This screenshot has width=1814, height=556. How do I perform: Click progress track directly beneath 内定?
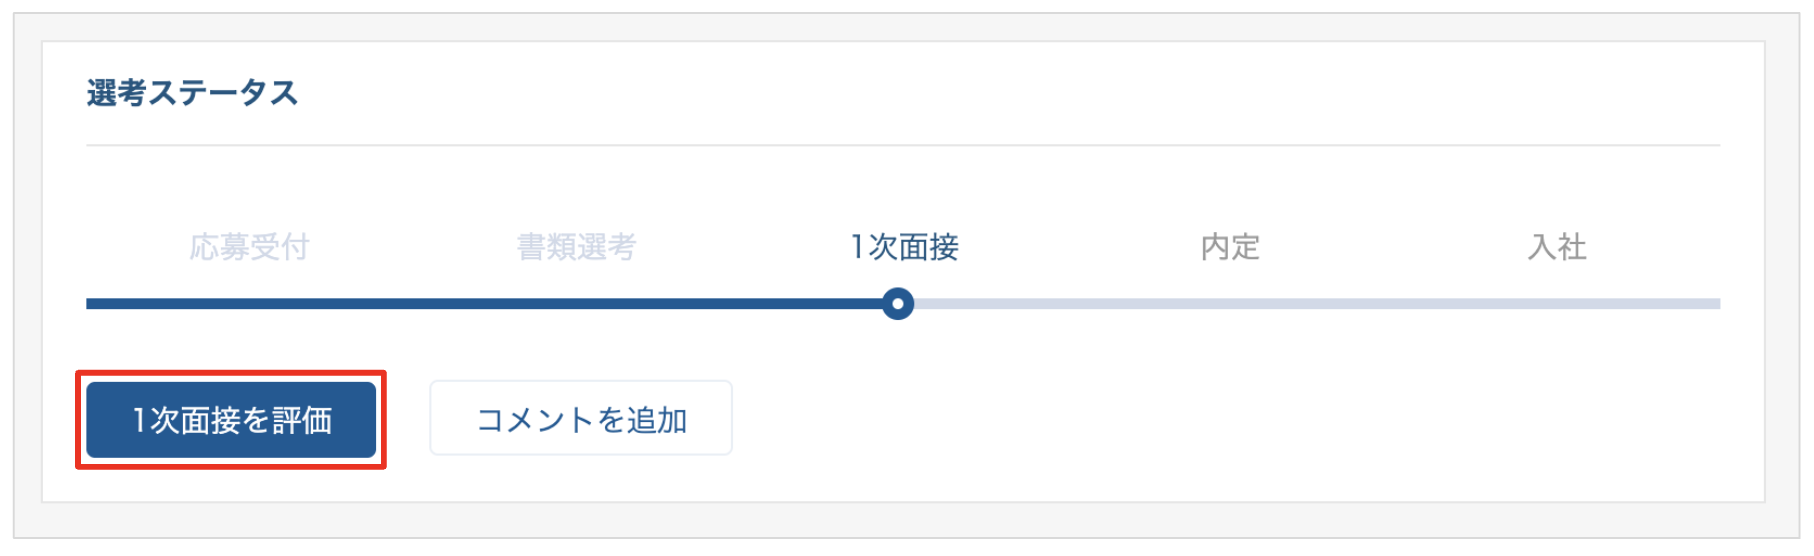1230,304
